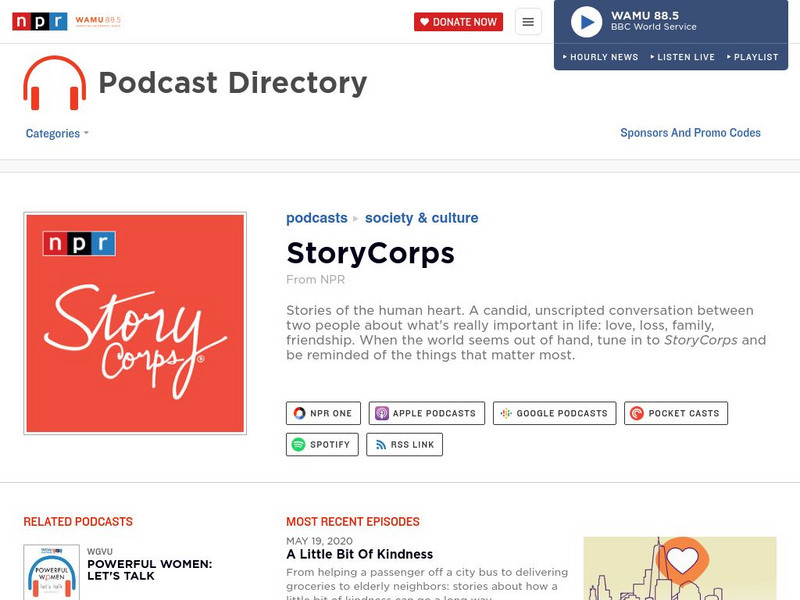
Task: Select Hourly News in the player
Action: coord(601,57)
